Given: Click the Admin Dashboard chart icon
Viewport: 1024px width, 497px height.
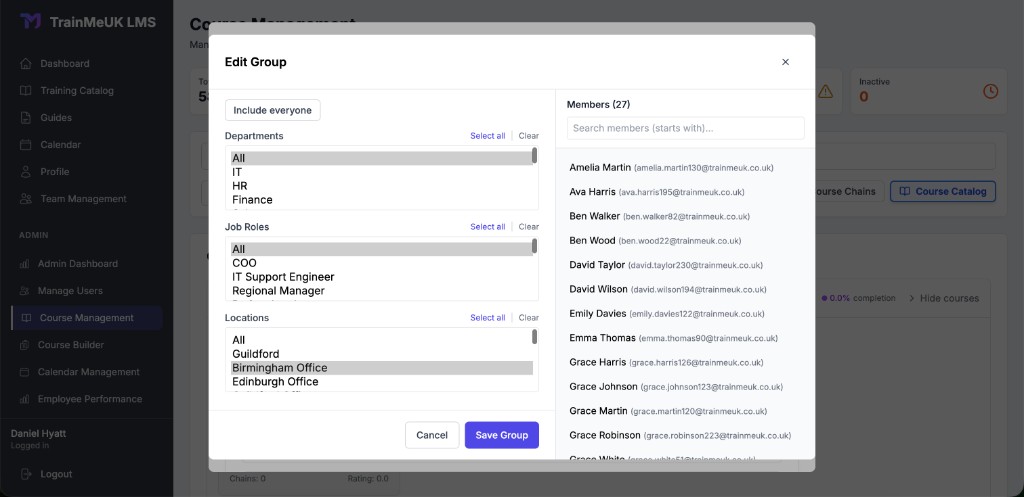Looking at the screenshot, I should coord(24,264).
